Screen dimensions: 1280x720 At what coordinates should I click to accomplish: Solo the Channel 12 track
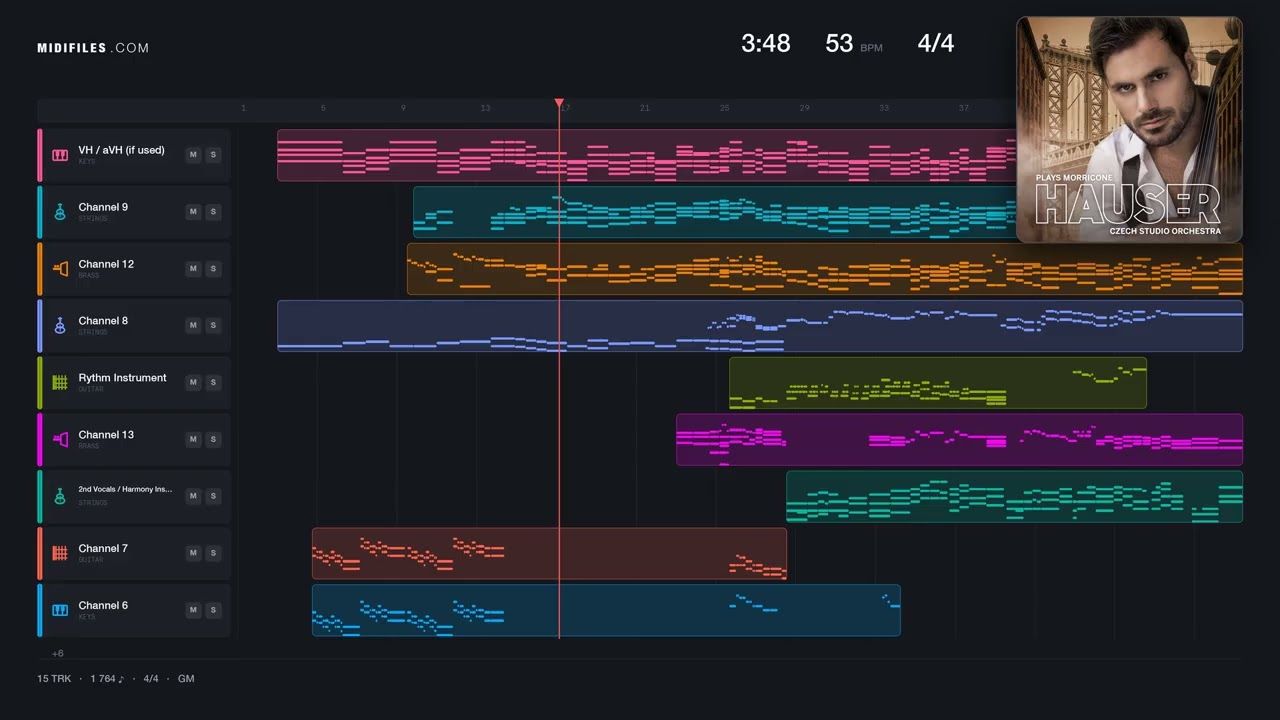click(x=213, y=269)
